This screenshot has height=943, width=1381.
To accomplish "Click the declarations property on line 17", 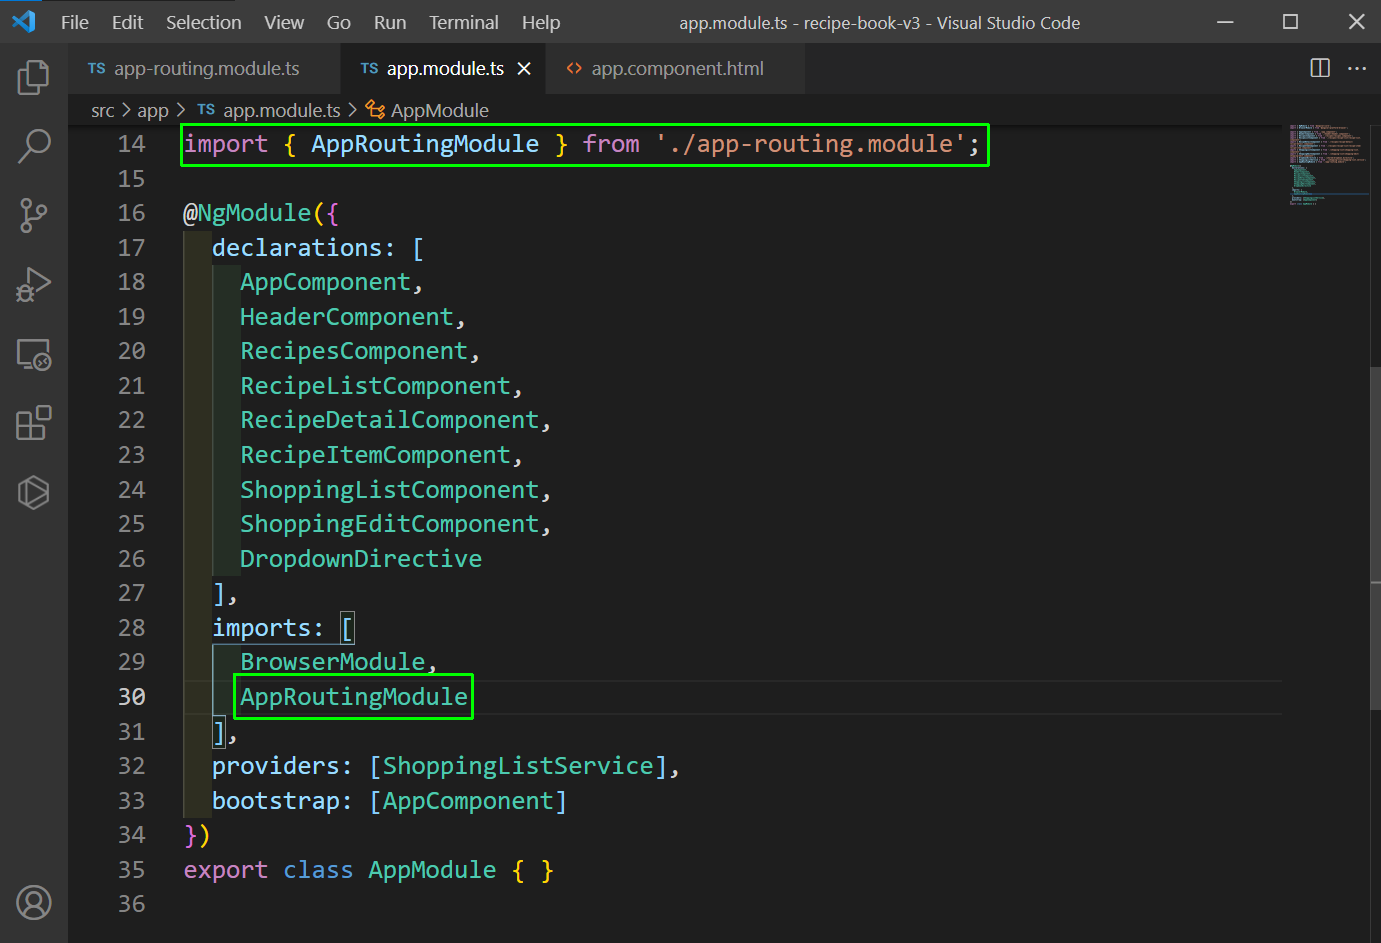I will 297,248.
